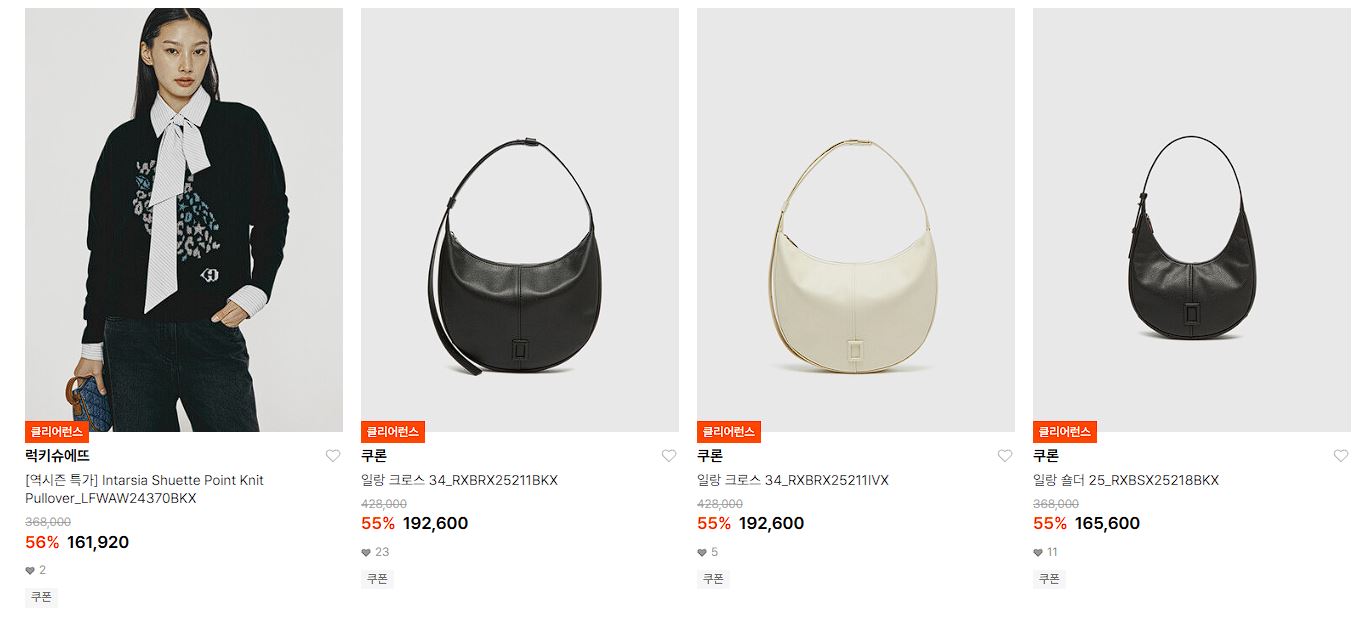Click the 럭키슈에뜨 brand name
Screen dimensions: 1361x617
point(57,456)
